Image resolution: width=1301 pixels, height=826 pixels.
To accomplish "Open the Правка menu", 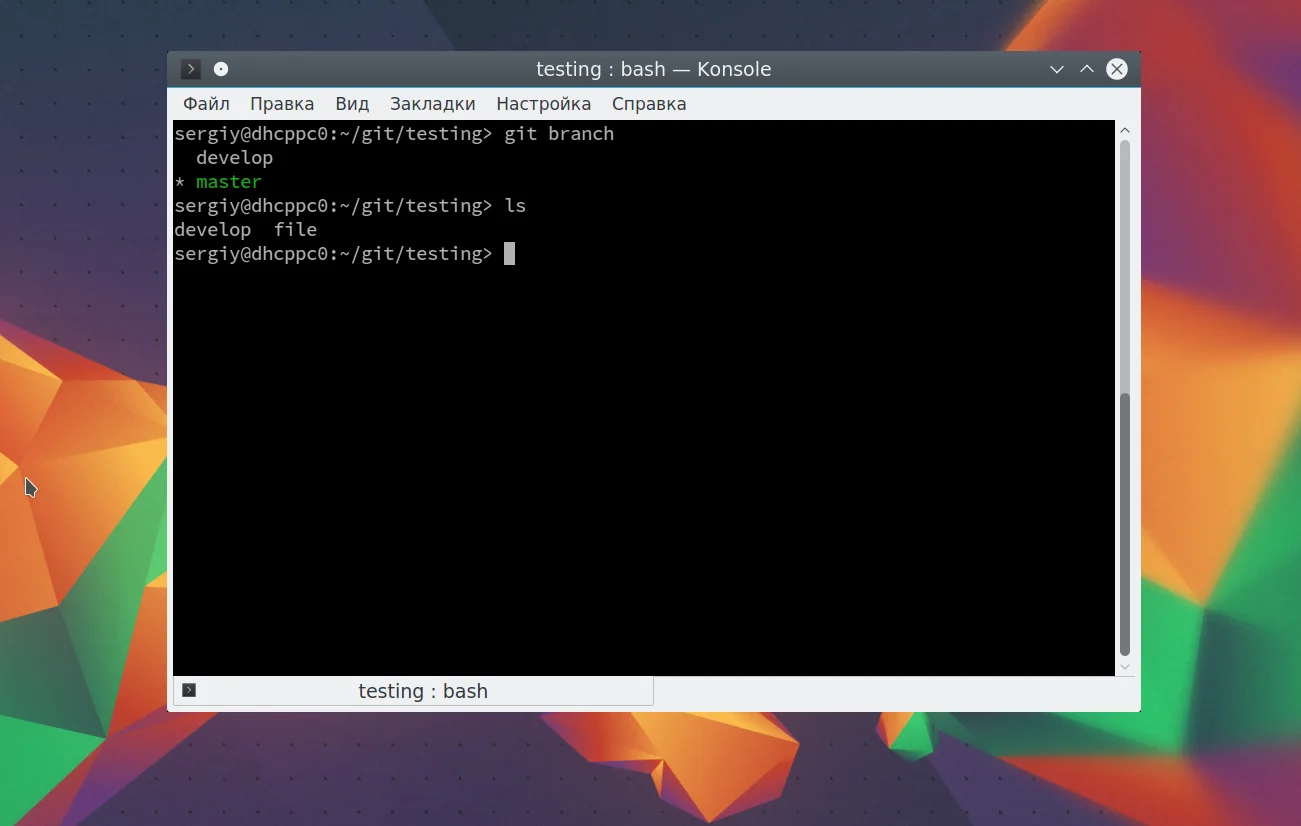I will coord(282,104).
